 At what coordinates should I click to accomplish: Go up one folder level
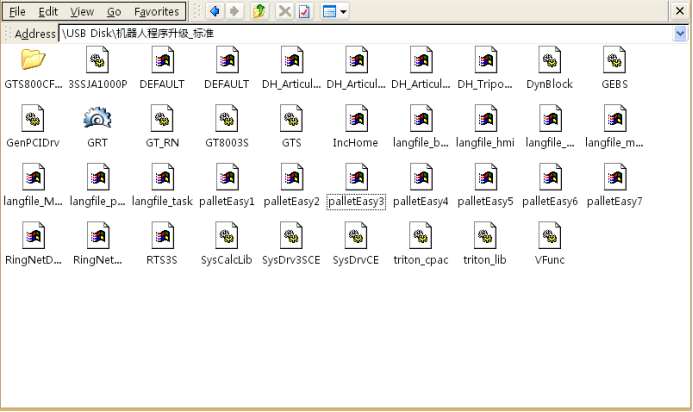[x=259, y=11]
